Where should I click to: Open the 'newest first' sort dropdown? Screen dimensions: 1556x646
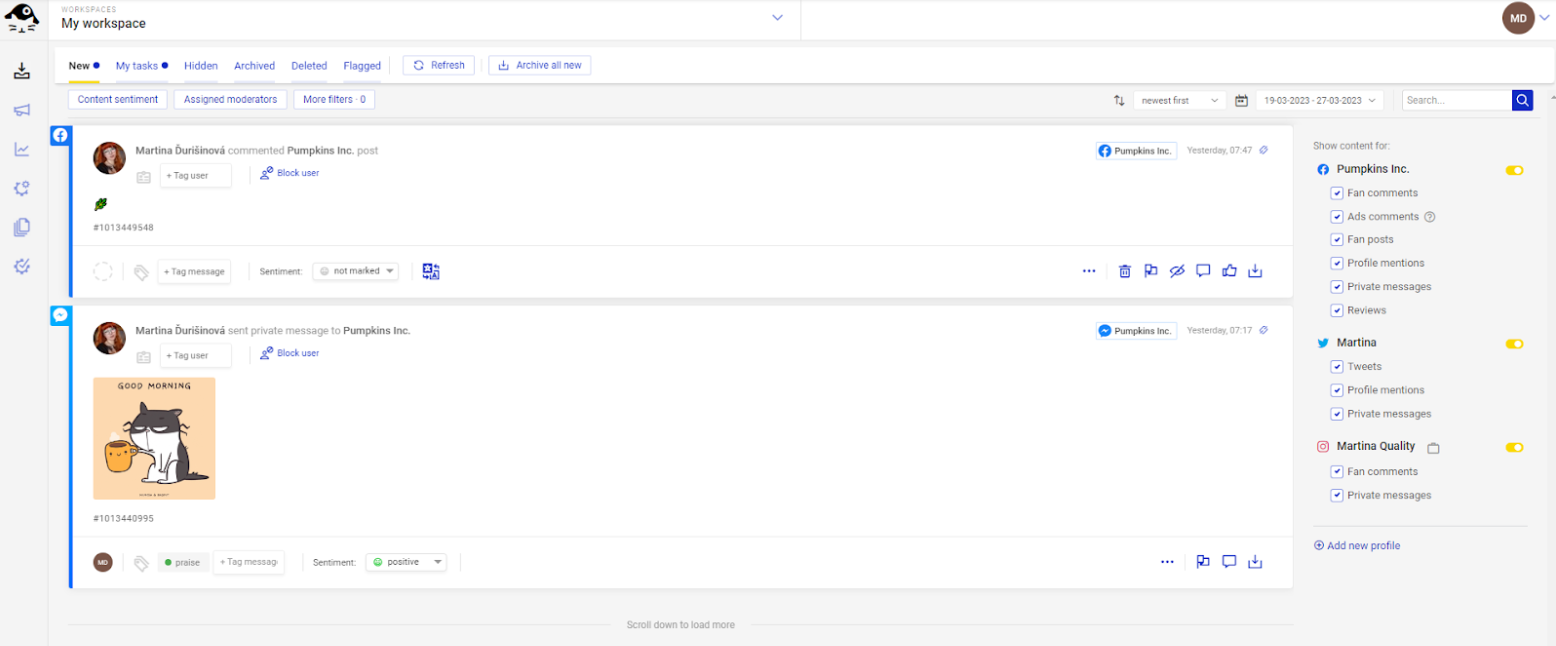point(1179,100)
